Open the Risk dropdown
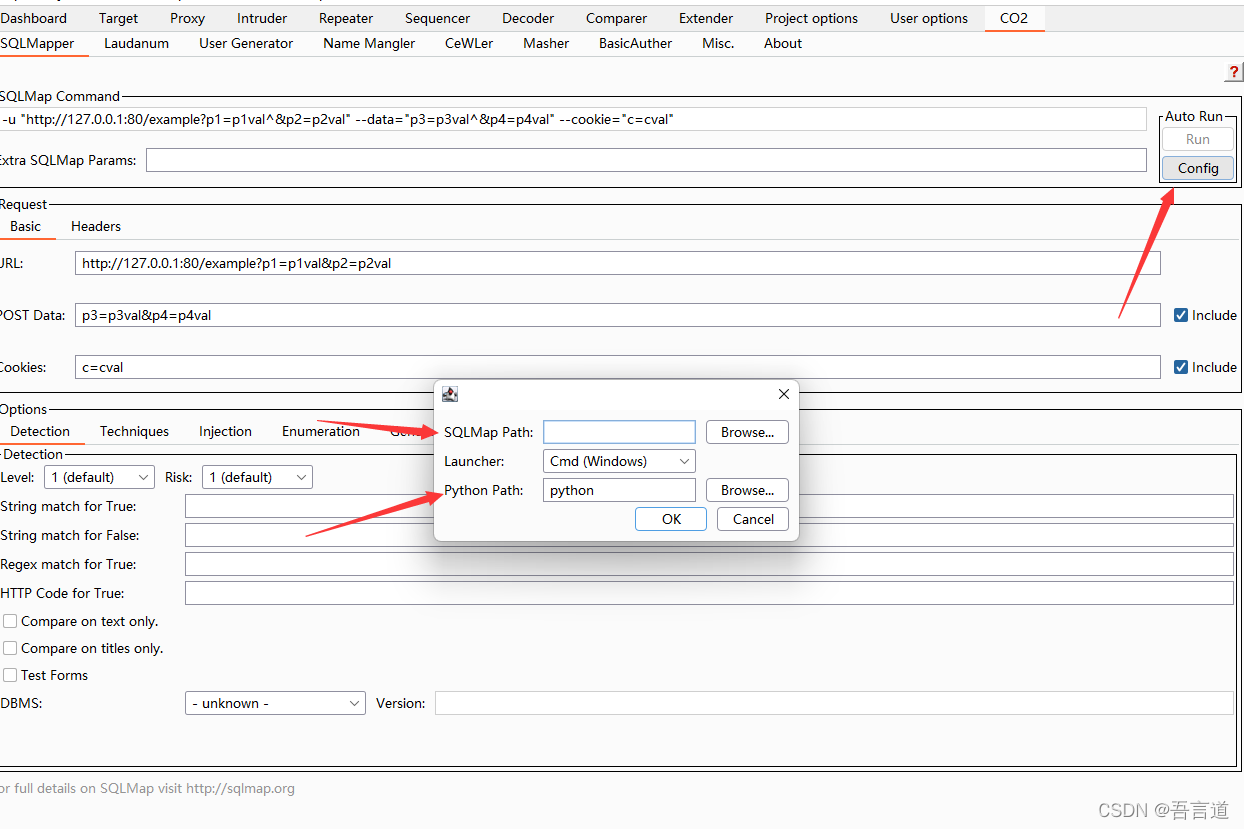 (257, 477)
